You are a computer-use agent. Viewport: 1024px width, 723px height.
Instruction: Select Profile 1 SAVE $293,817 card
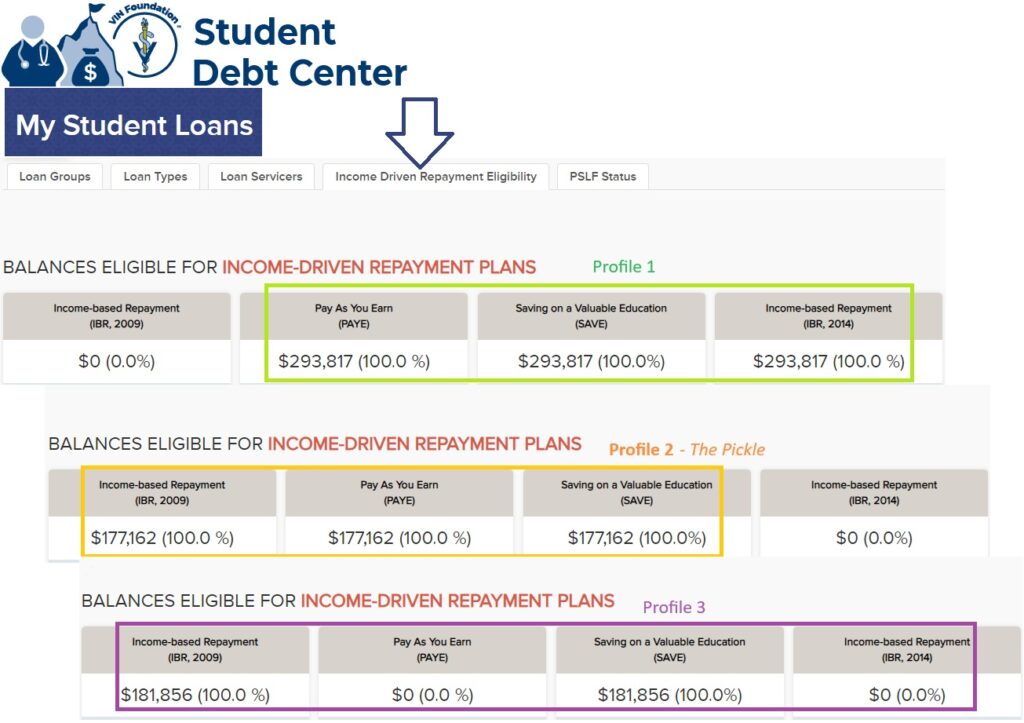(591, 337)
